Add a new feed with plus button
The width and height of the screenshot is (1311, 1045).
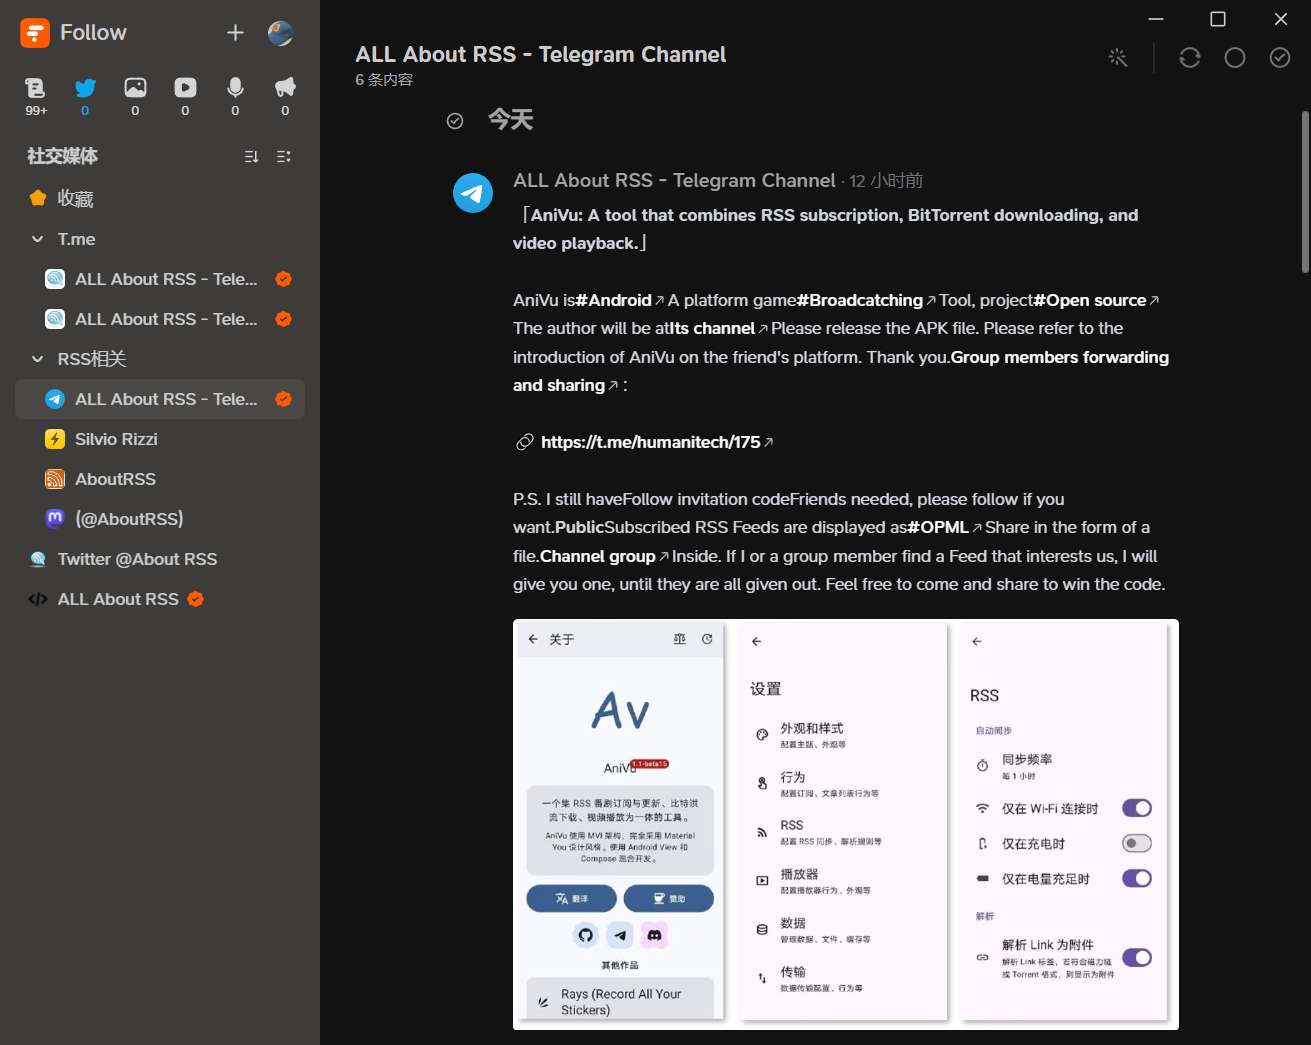[x=235, y=33]
